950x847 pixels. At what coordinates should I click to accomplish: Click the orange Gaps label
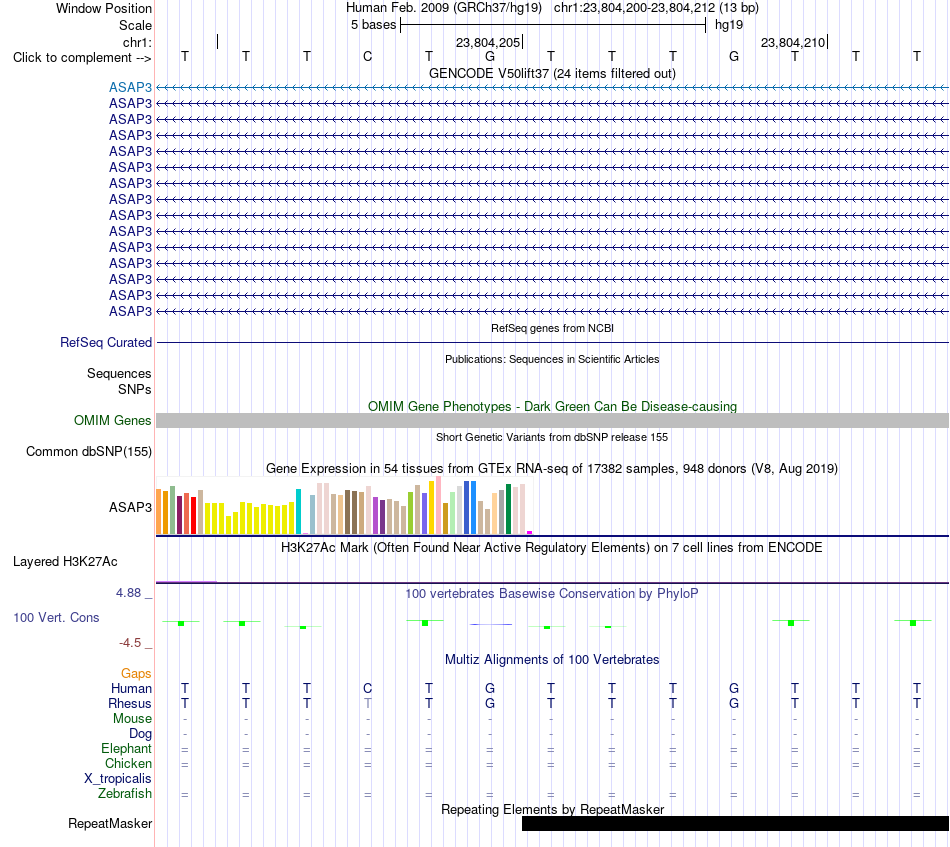[136, 674]
